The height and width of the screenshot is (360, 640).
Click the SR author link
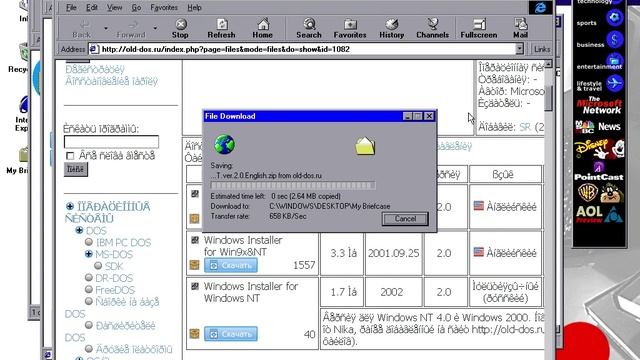click(525, 127)
